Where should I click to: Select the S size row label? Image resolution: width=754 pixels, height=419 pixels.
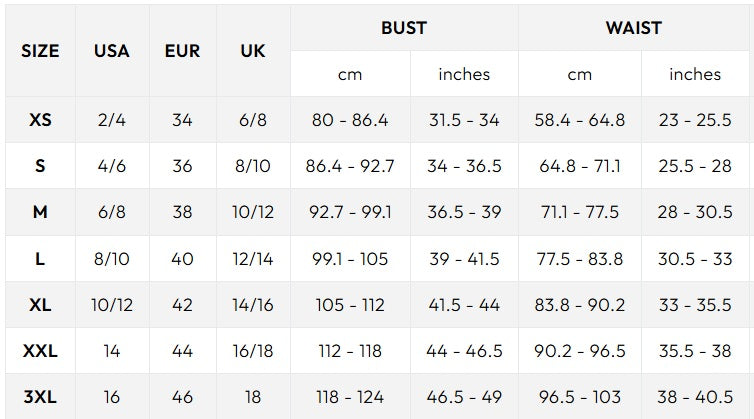pos(40,166)
